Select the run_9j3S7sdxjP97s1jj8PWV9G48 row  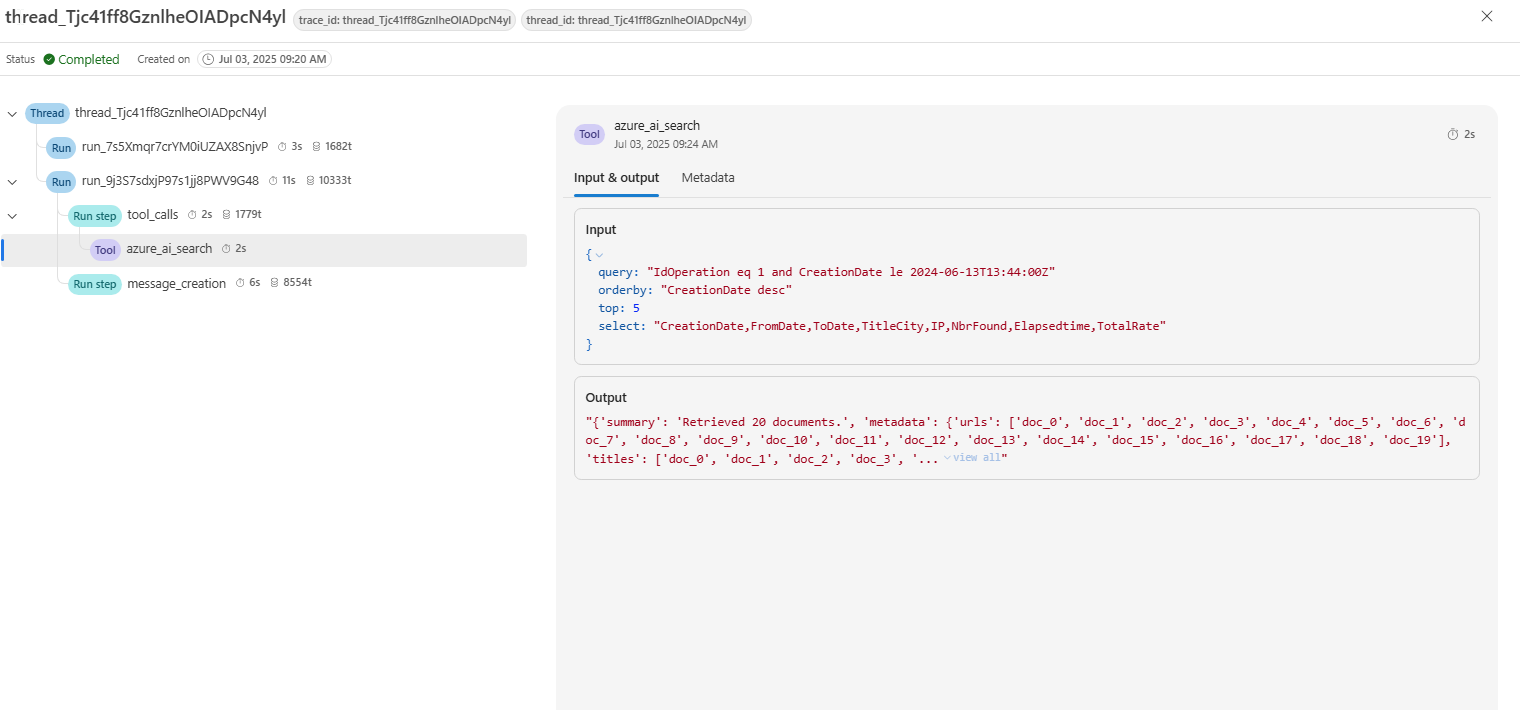(264, 181)
